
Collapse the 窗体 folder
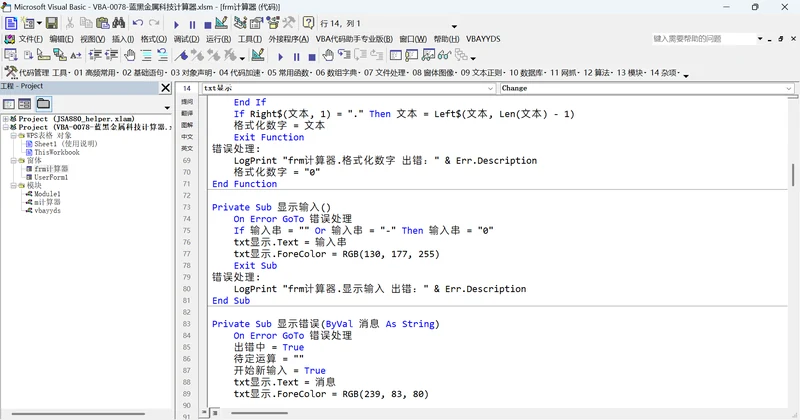coord(14,160)
